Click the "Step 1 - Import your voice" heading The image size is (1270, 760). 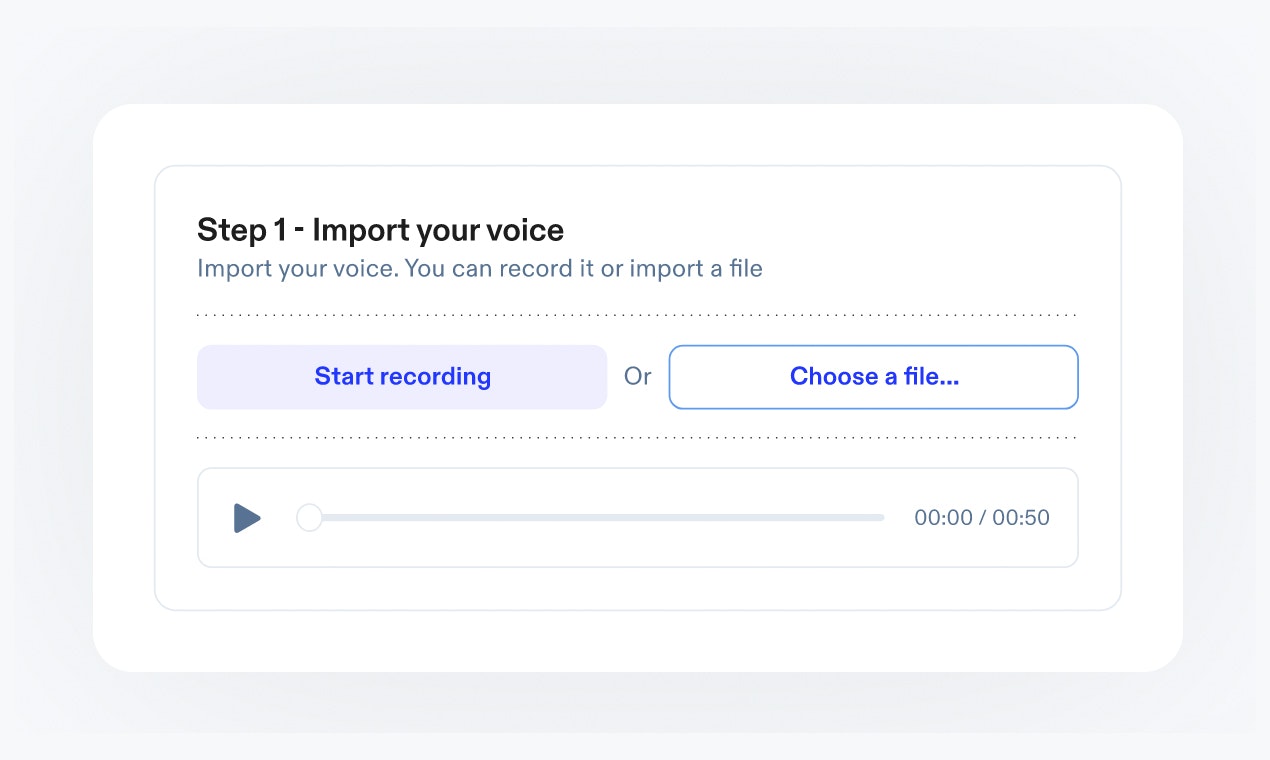pyautogui.click(x=380, y=230)
